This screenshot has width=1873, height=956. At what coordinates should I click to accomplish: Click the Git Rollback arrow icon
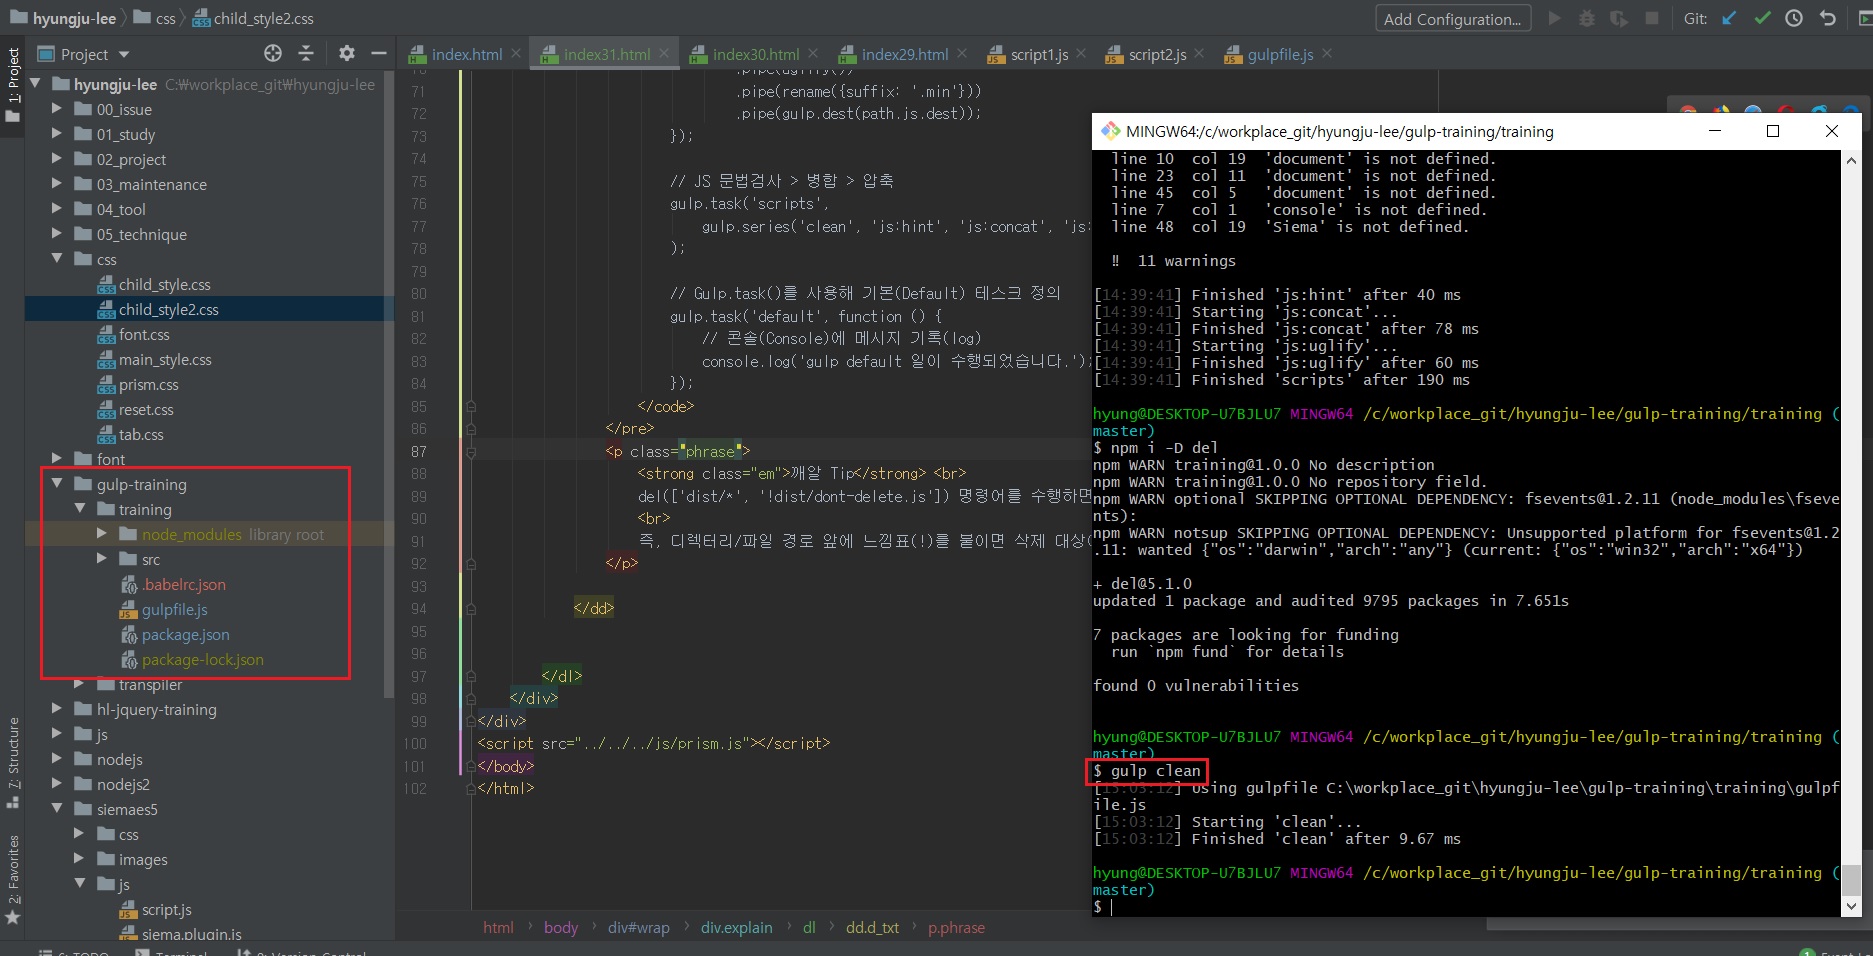coord(1827,18)
